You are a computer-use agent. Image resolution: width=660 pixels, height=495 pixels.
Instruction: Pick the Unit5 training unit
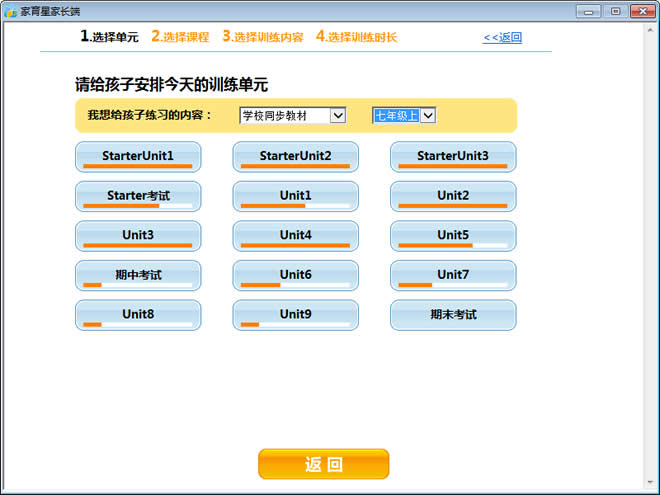453,236
